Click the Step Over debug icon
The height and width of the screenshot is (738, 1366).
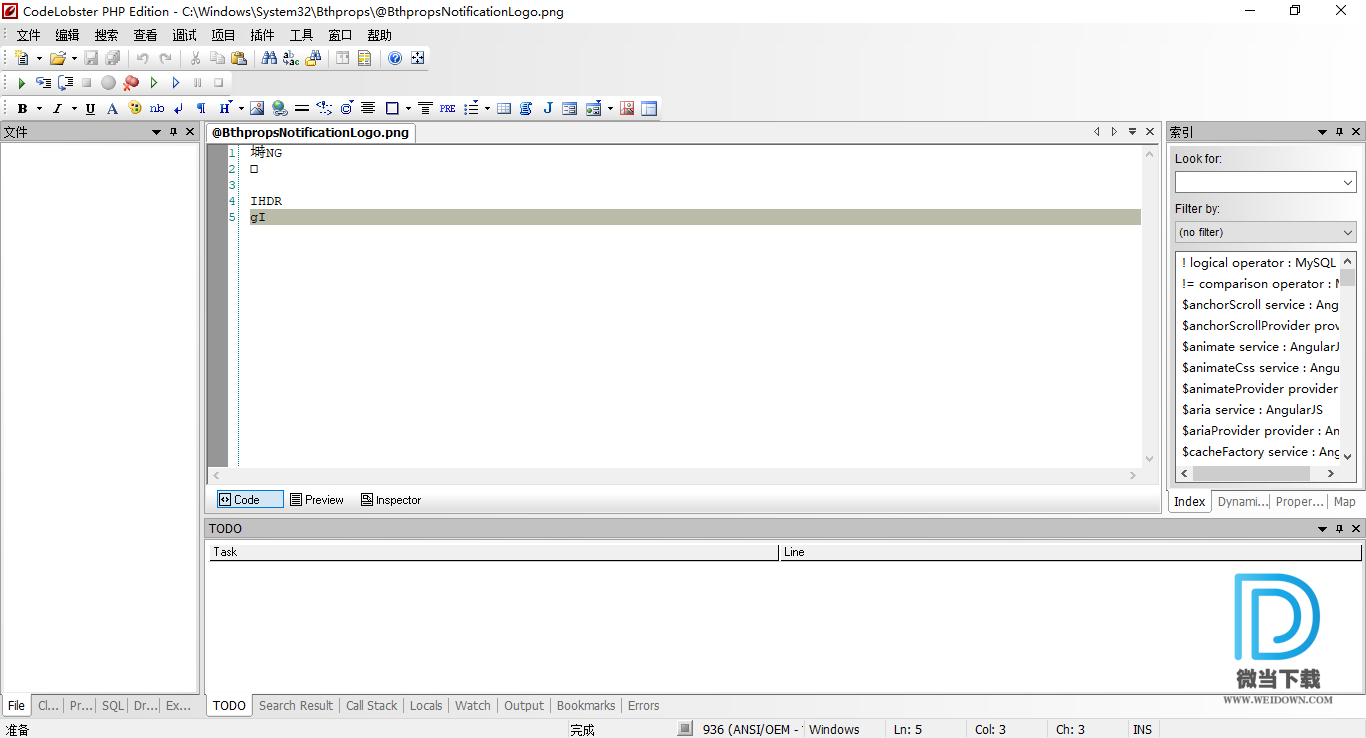pyautogui.click(x=65, y=83)
